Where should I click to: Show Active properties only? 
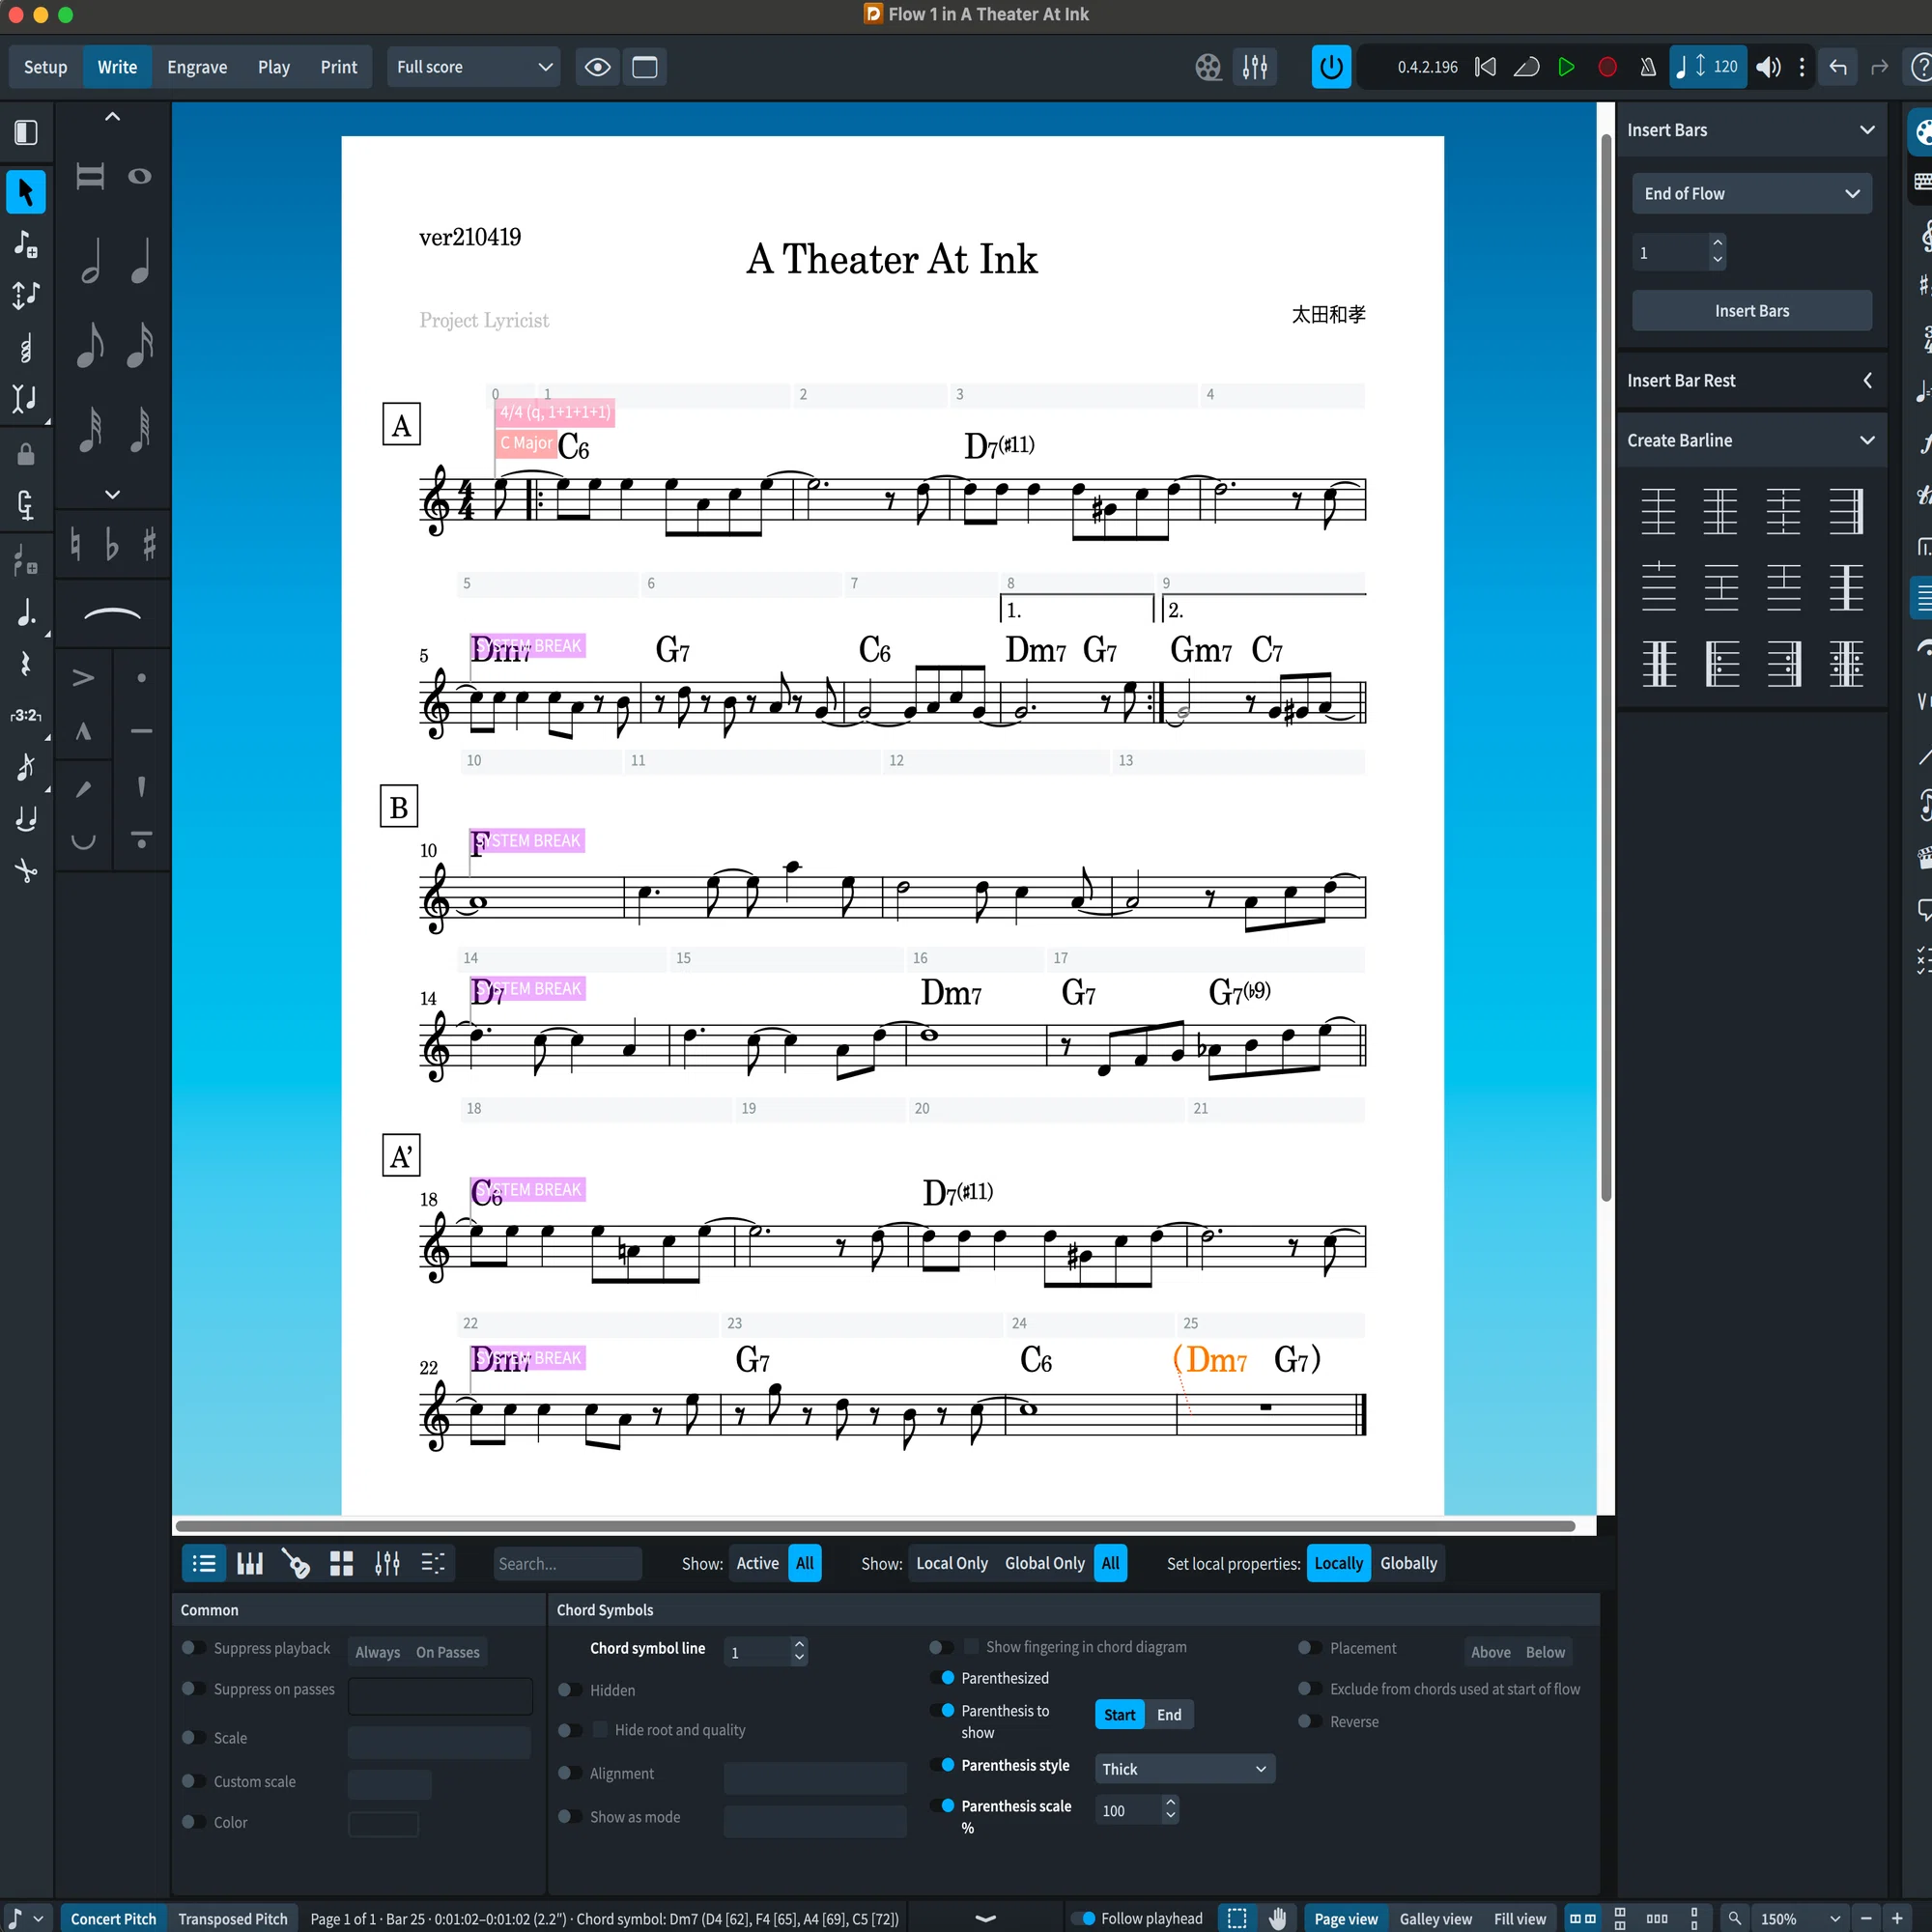tap(757, 1563)
